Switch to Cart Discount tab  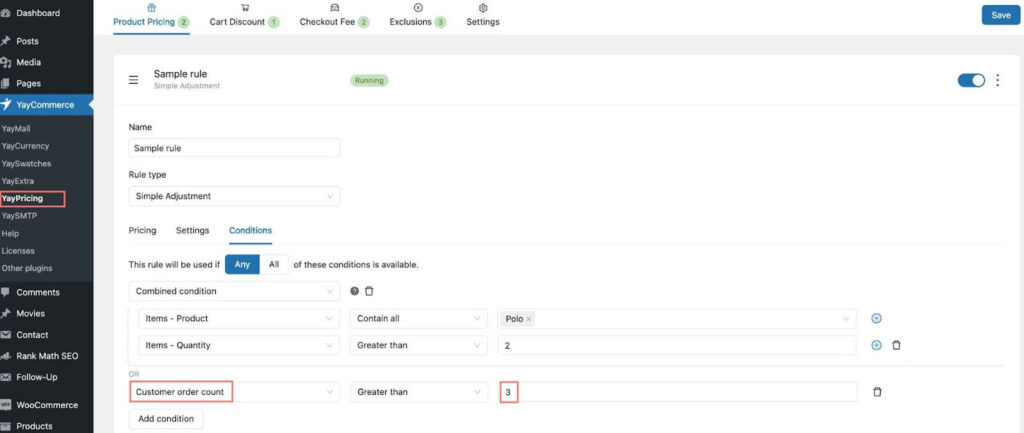[x=244, y=16]
